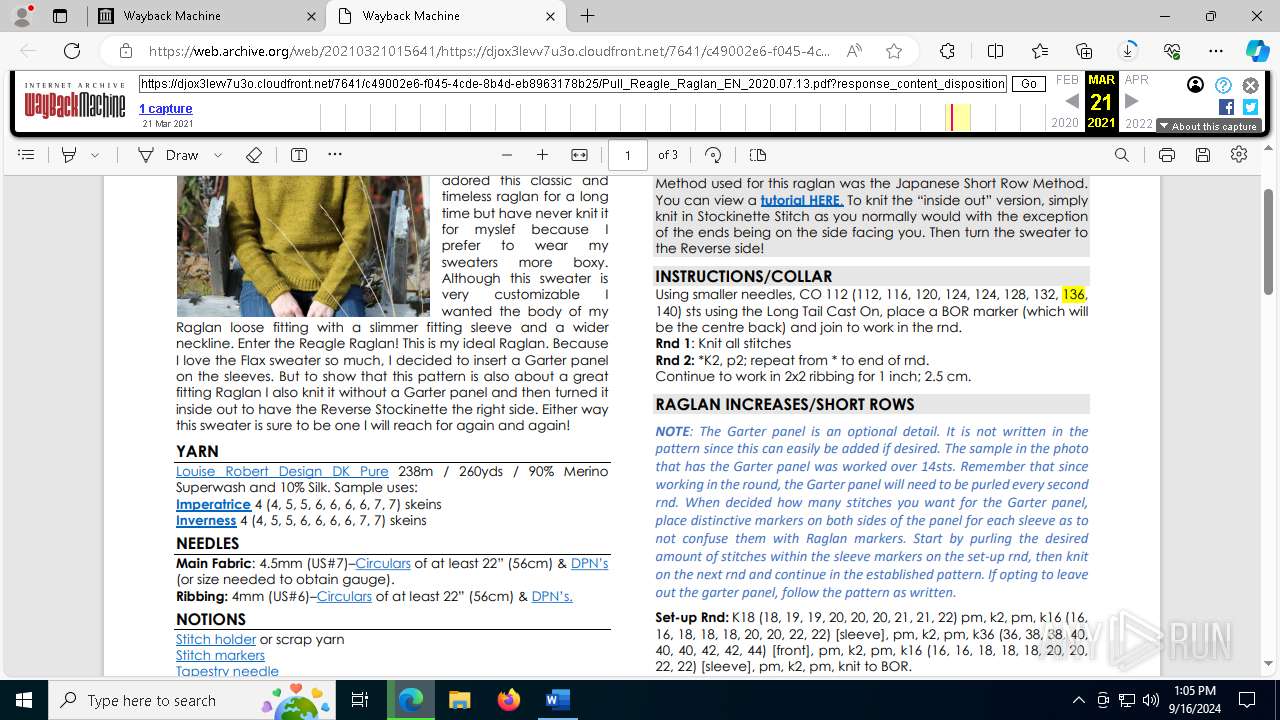Open 'Louise Robert Design DK Pure' link
Screen dimensions: 1280x720
[x=282, y=471]
